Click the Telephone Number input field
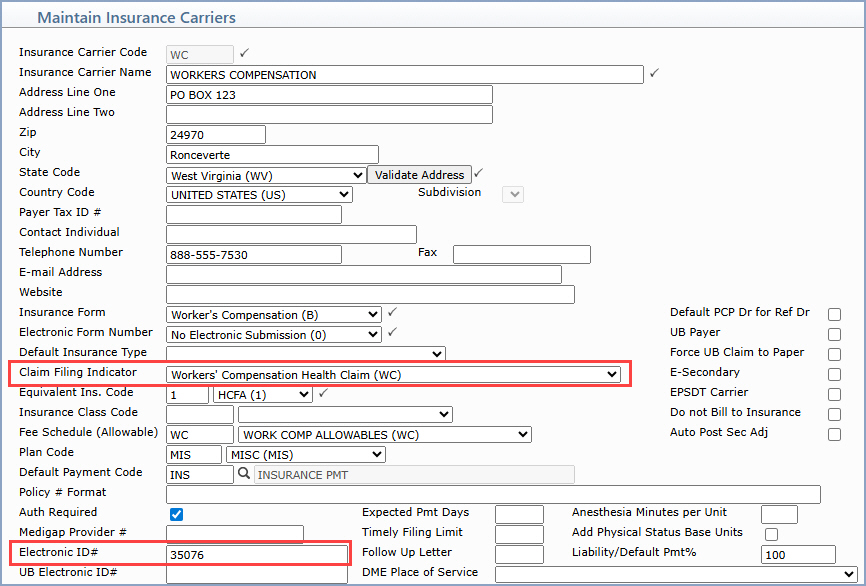 click(x=253, y=255)
